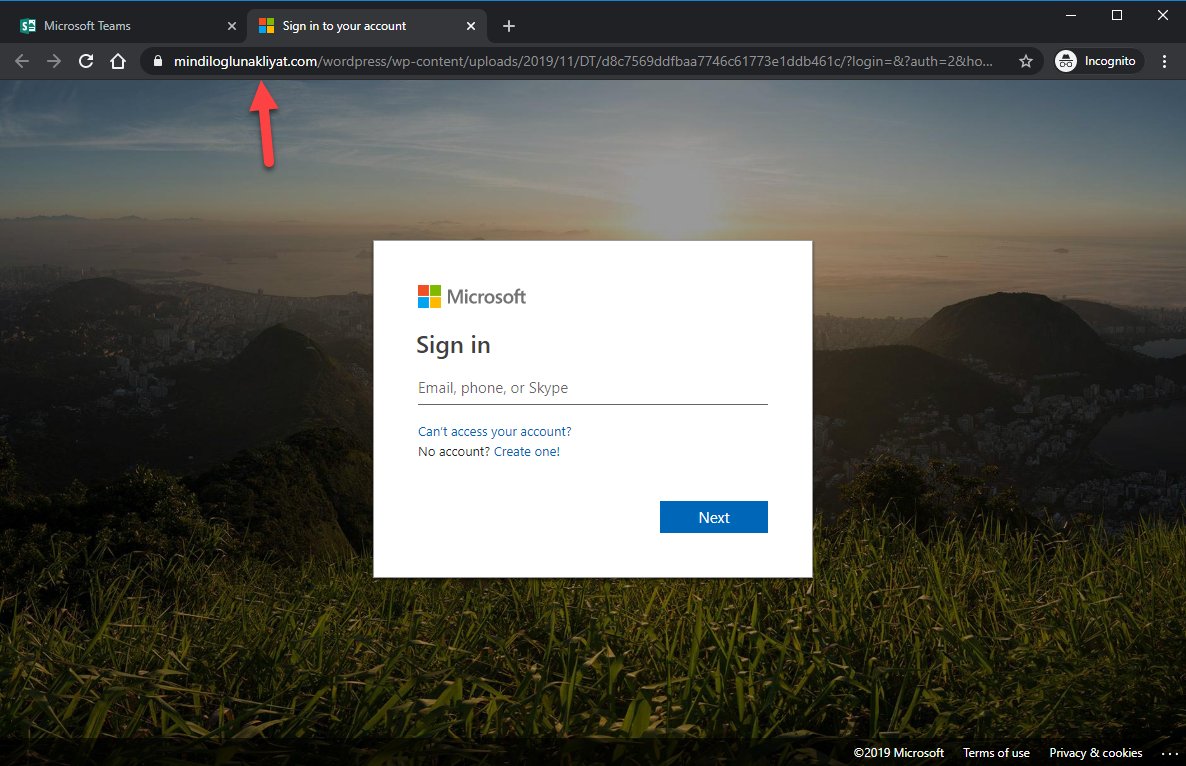Image resolution: width=1186 pixels, height=766 pixels.
Task: Switch to the Microsoft Teams tab
Action: [x=124, y=26]
